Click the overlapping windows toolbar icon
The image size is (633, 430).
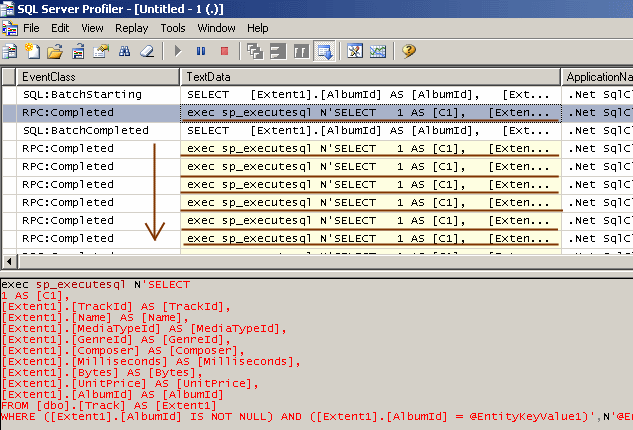(x=255, y=51)
